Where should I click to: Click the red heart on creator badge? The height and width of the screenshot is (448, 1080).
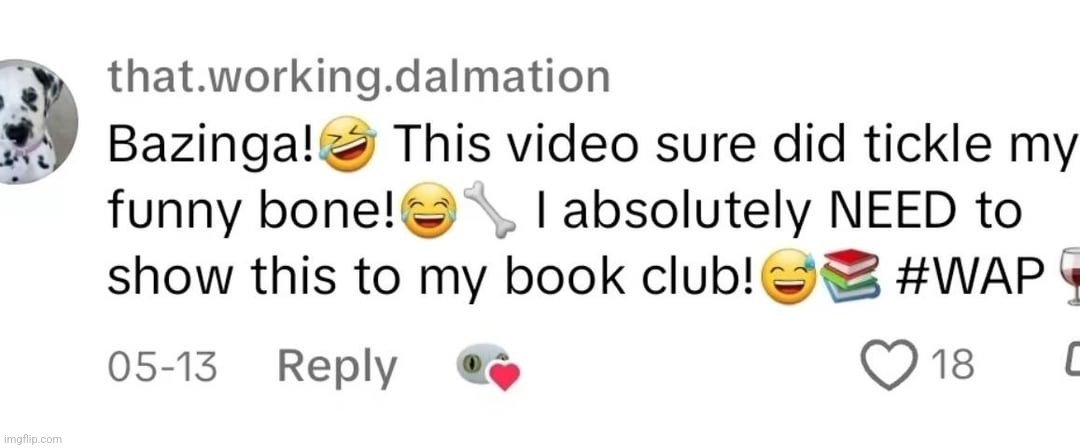click(x=505, y=376)
